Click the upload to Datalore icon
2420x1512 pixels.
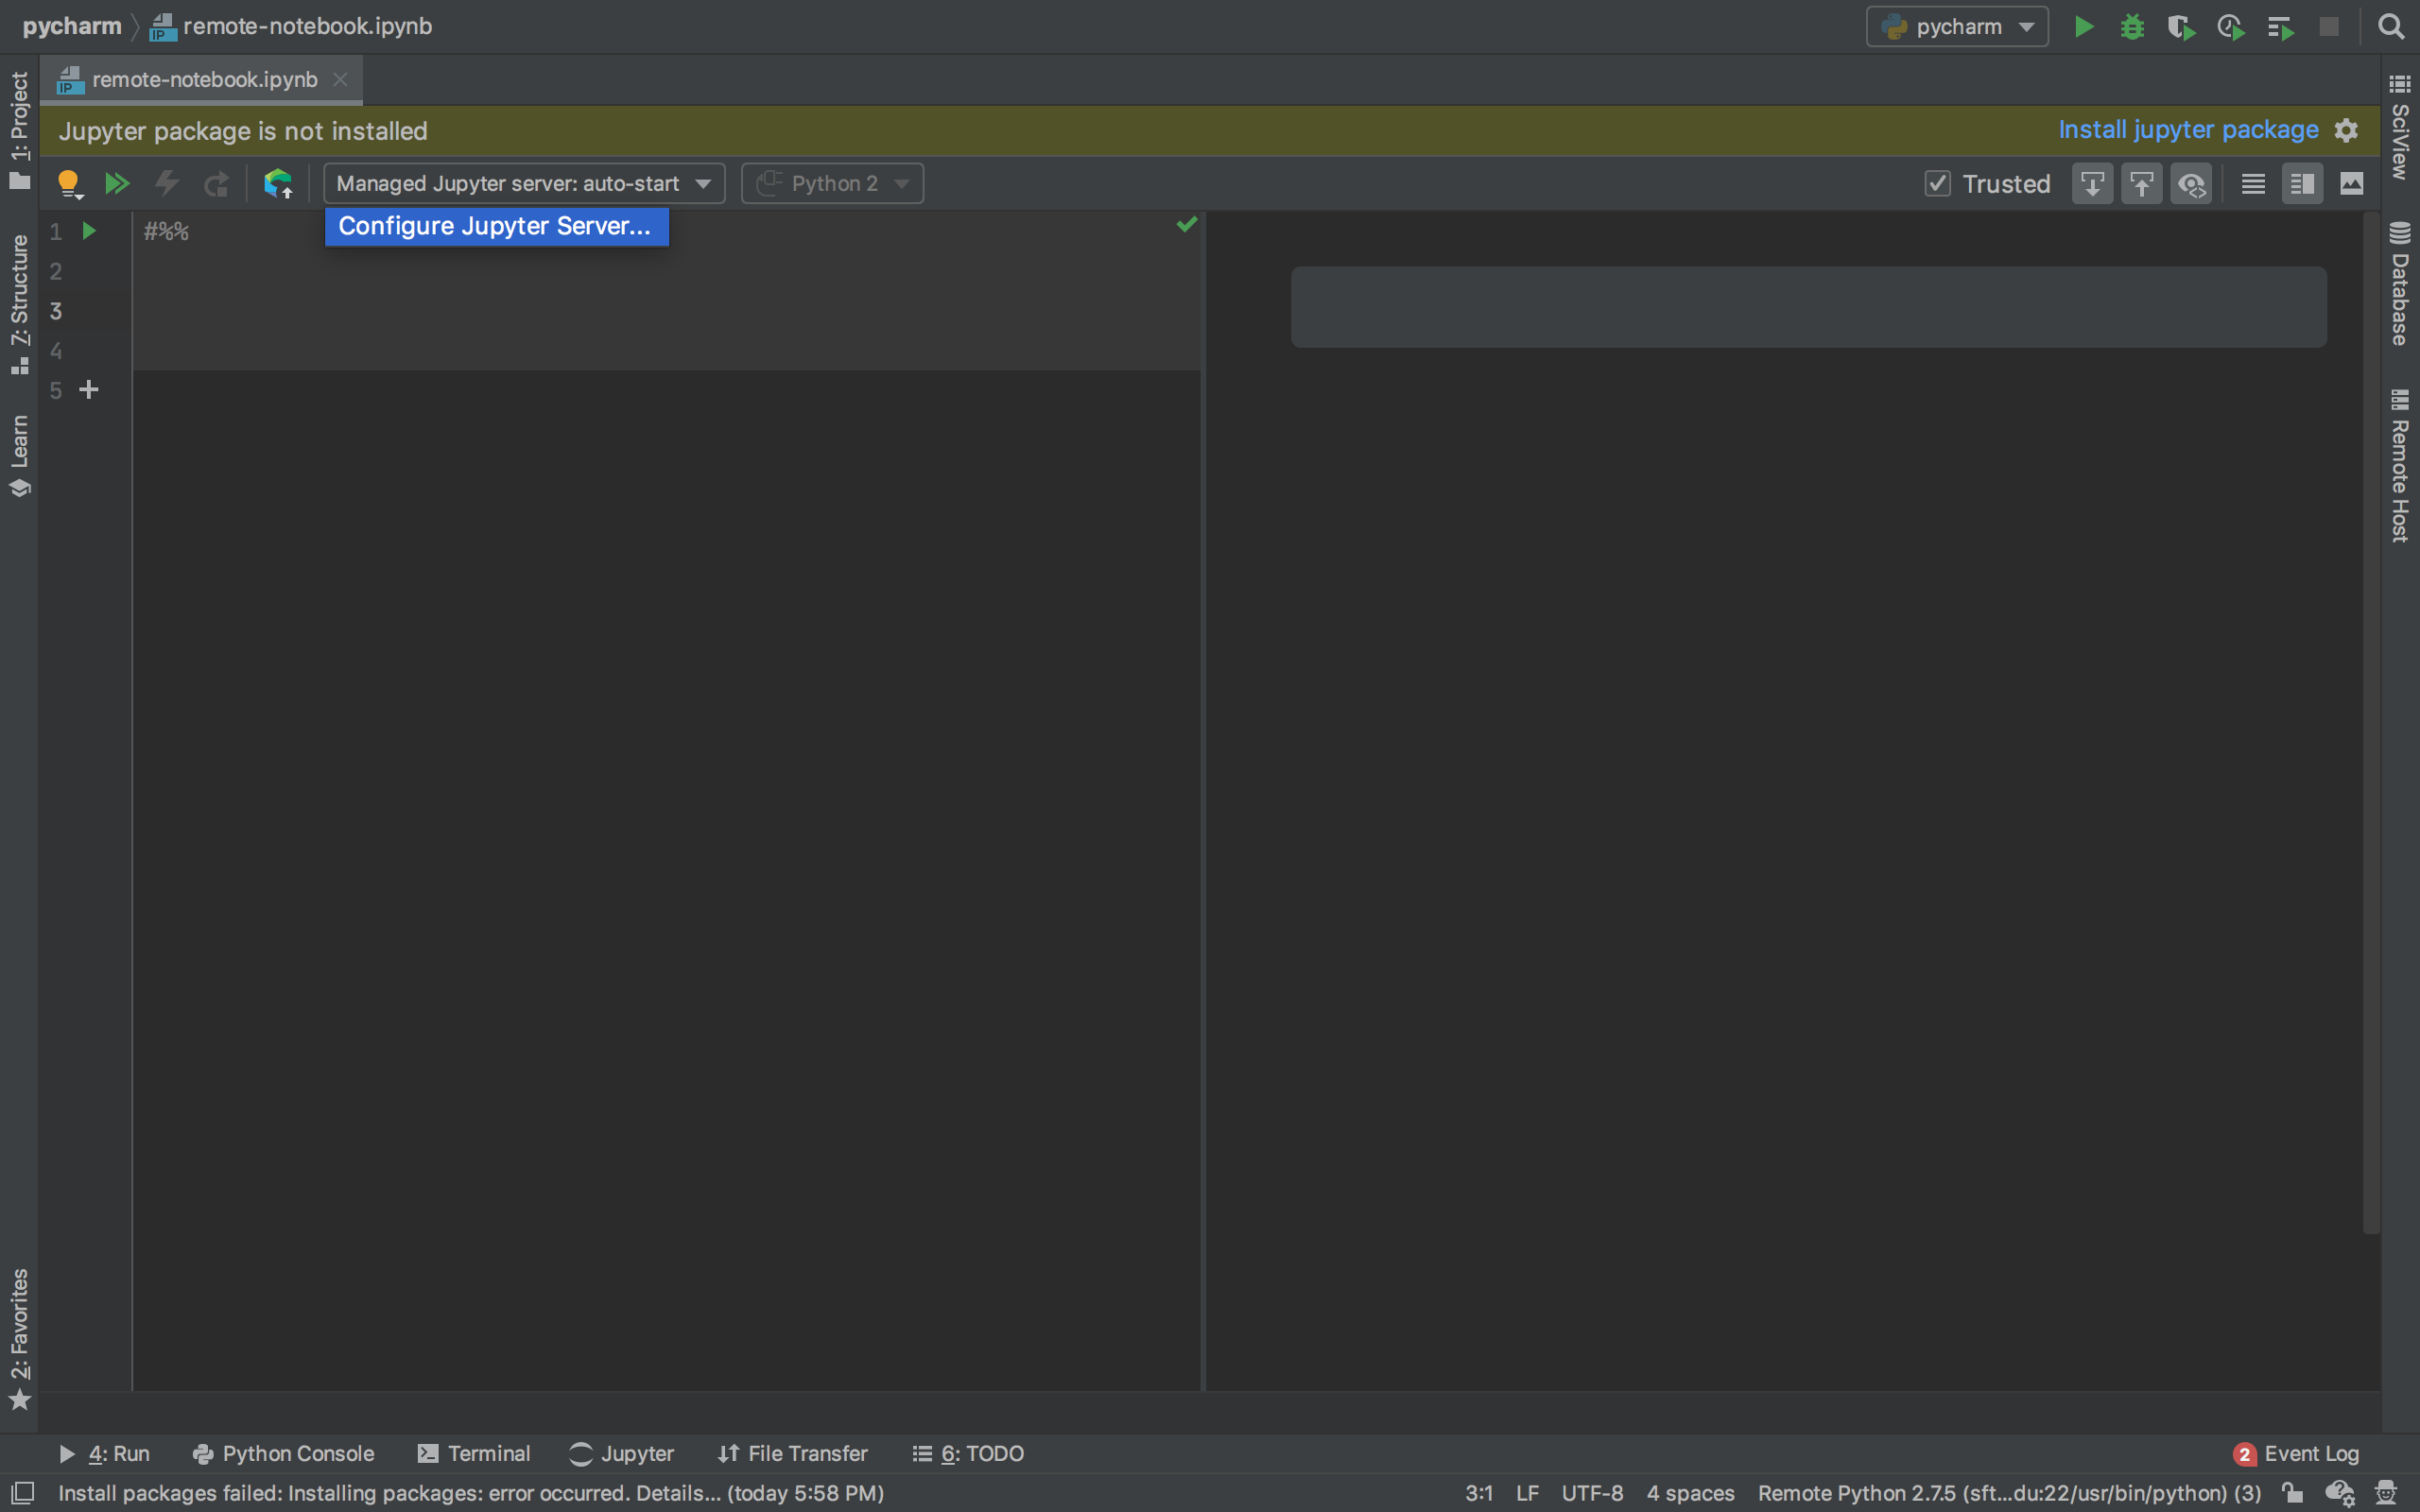278,184
